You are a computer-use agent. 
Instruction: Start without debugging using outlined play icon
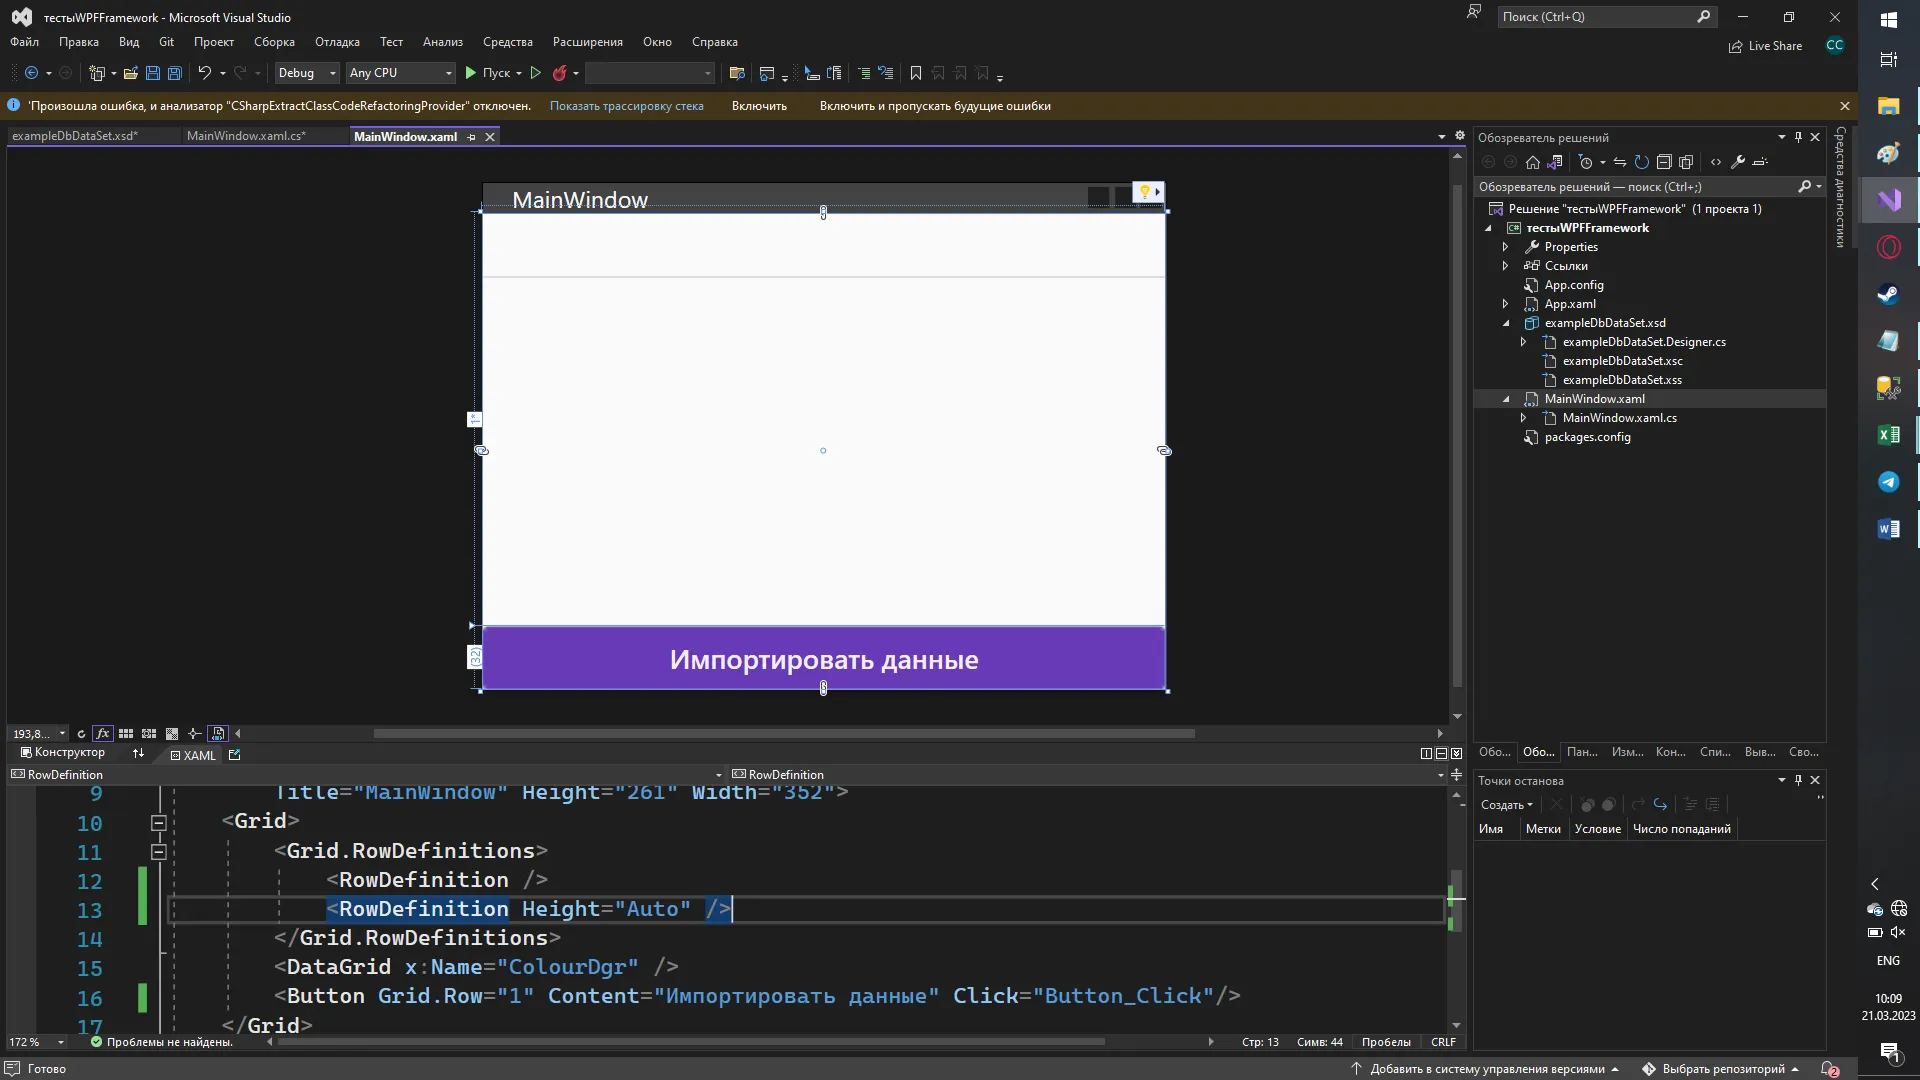[535, 73]
